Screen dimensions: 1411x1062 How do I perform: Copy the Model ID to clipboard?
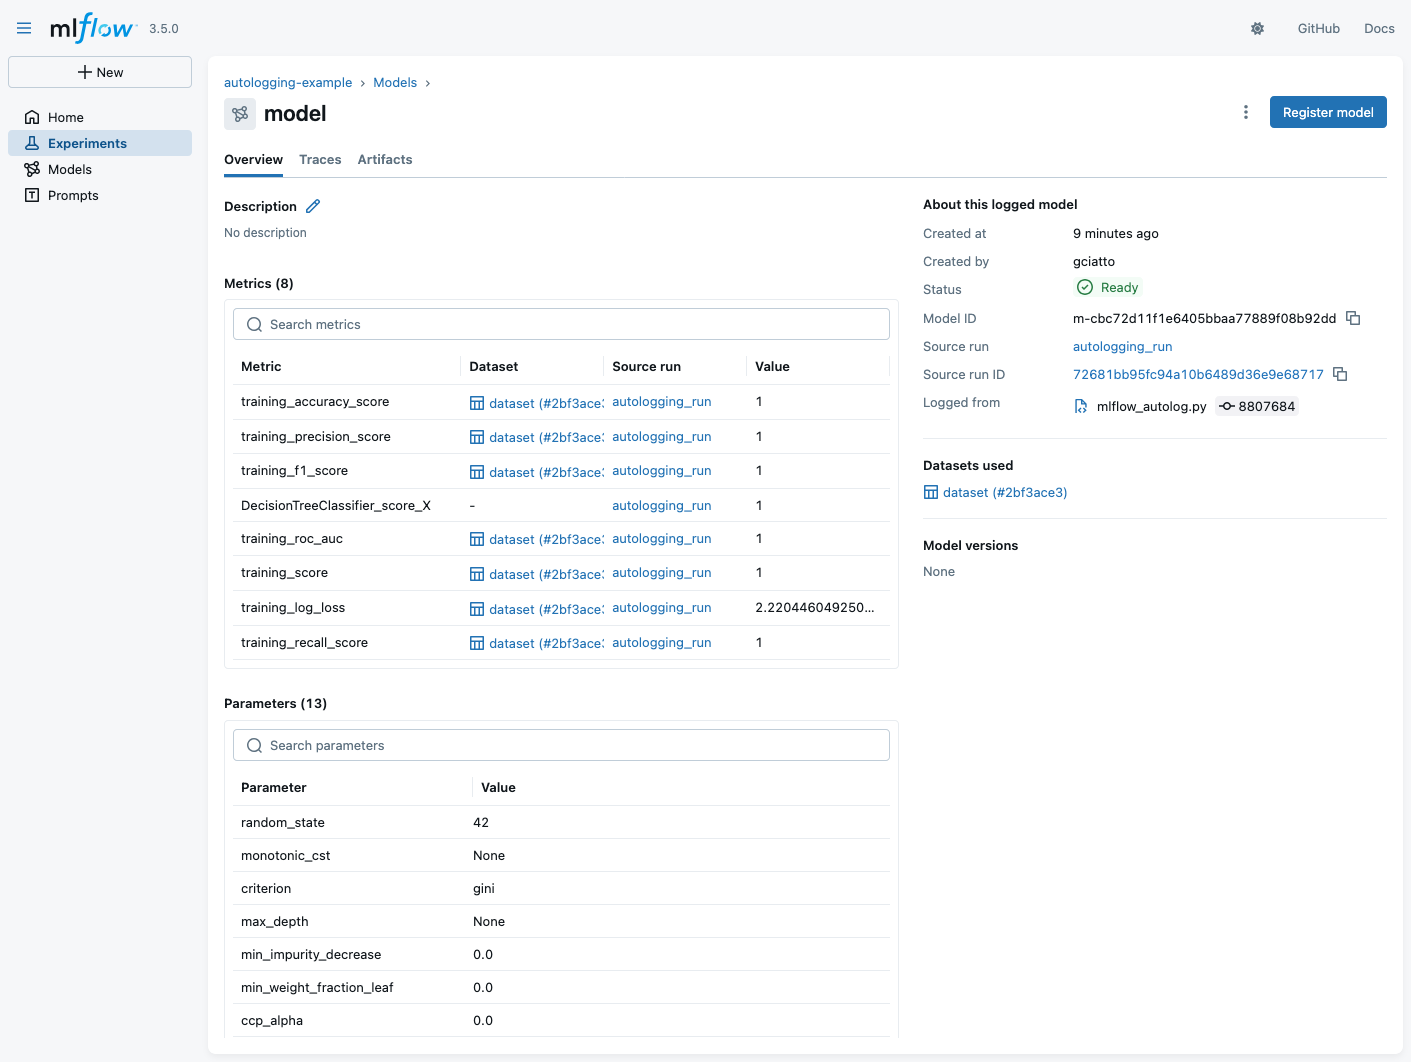click(x=1353, y=318)
